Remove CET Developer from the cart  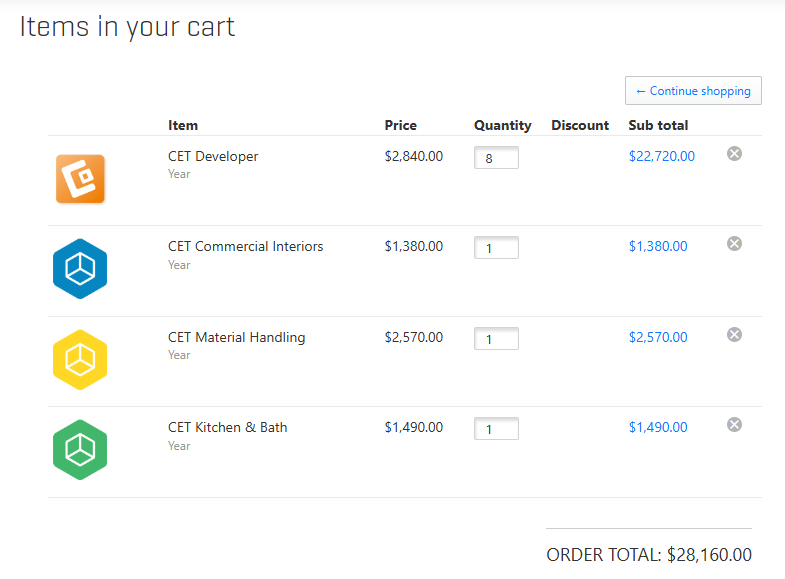point(734,154)
